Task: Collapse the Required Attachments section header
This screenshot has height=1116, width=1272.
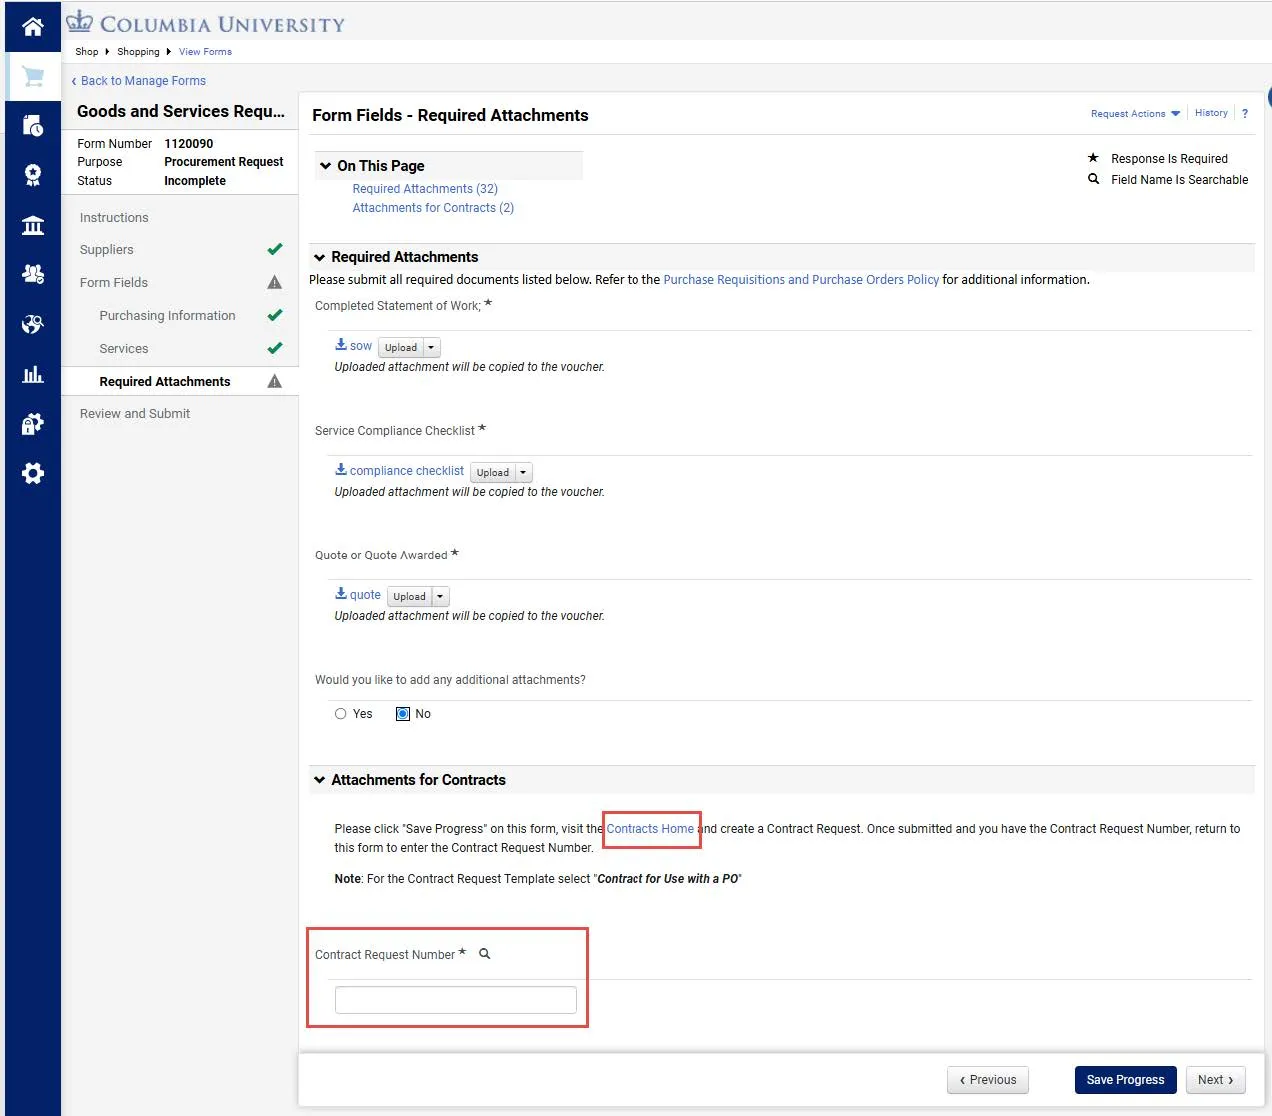Action: click(x=320, y=257)
